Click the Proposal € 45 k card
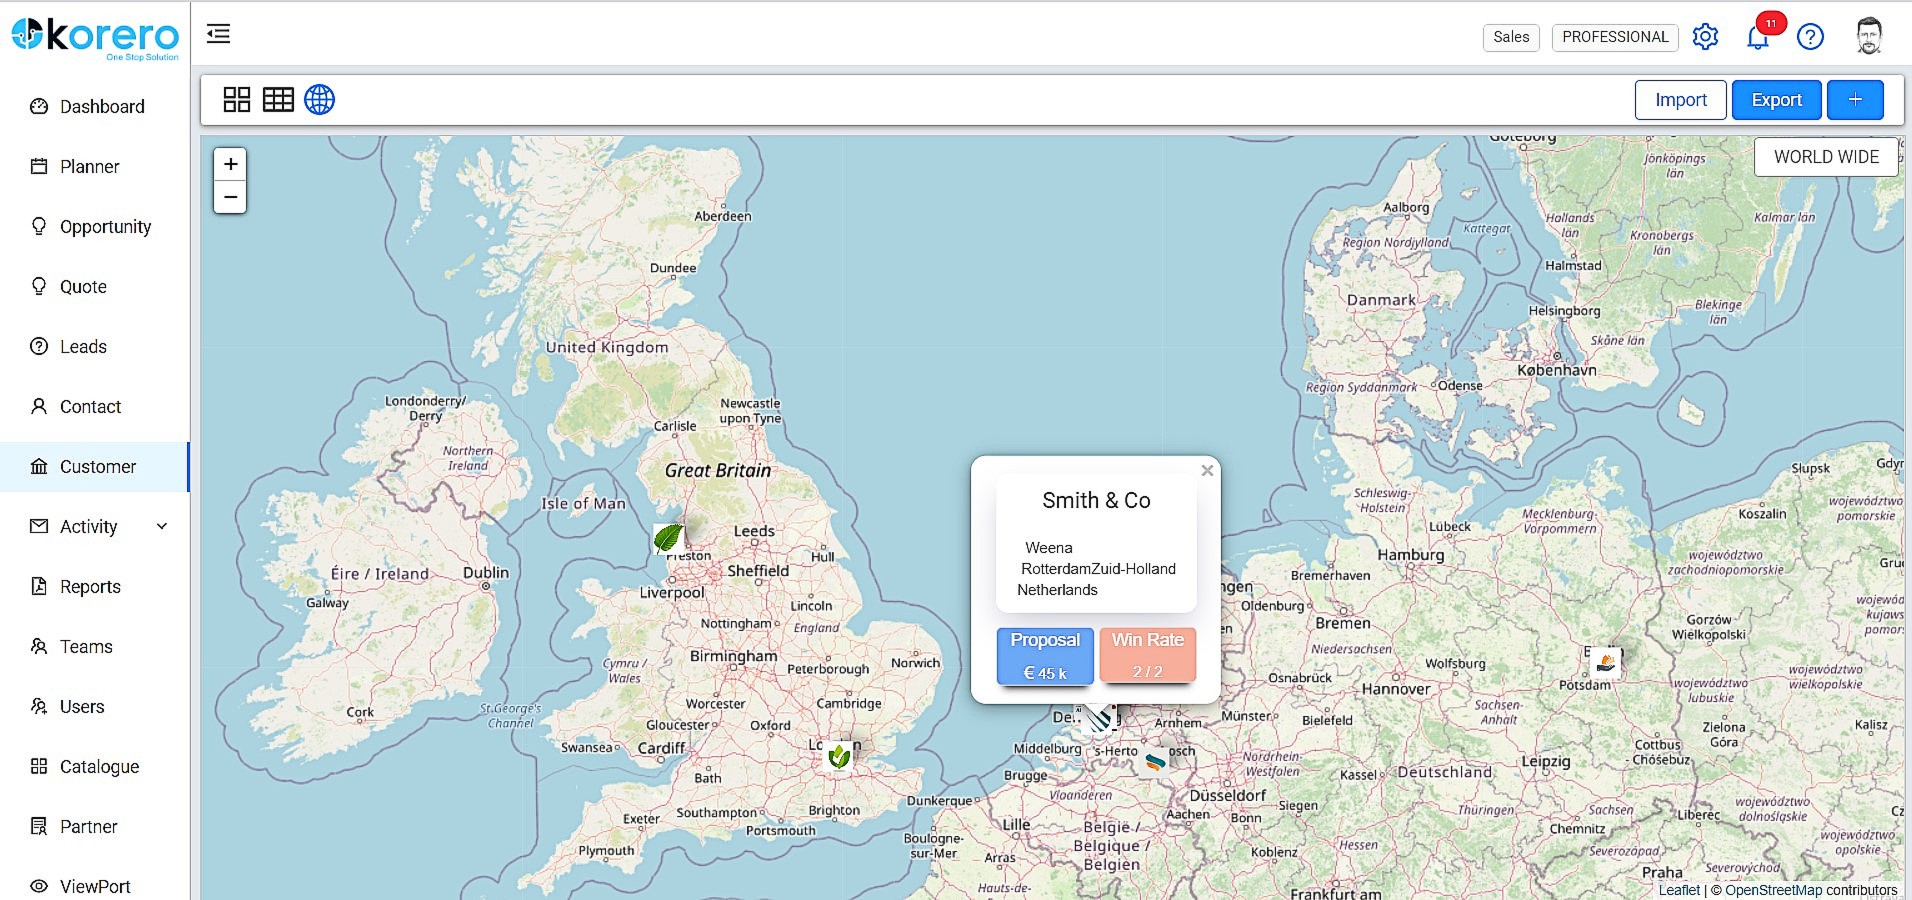The width and height of the screenshot is (1912, 900). pos(1045,656)
